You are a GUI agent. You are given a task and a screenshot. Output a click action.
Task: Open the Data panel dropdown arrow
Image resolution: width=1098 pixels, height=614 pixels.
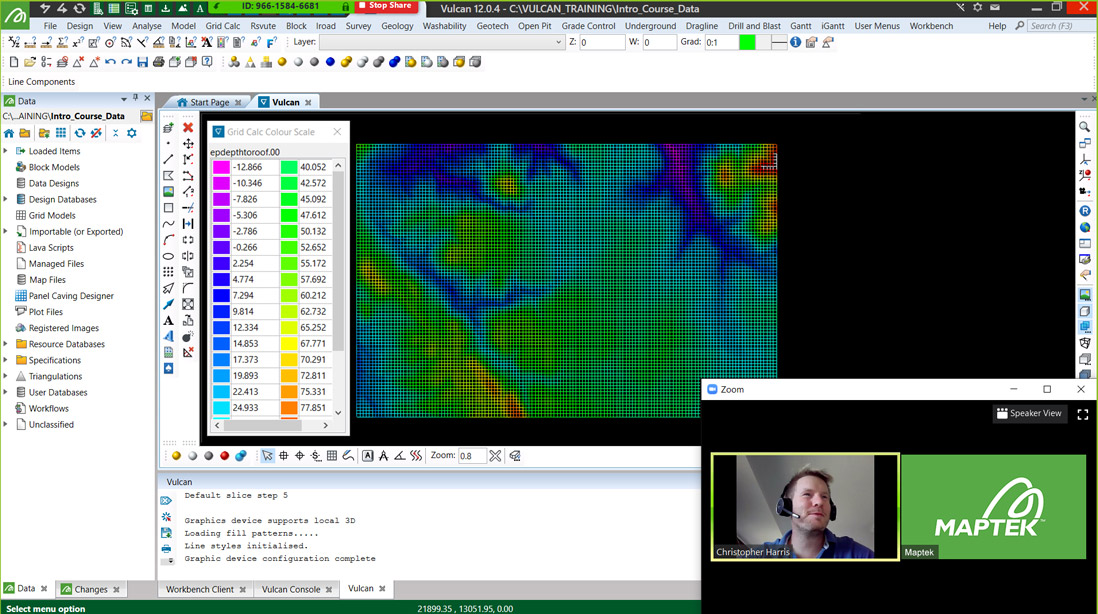tap(124, 99)
